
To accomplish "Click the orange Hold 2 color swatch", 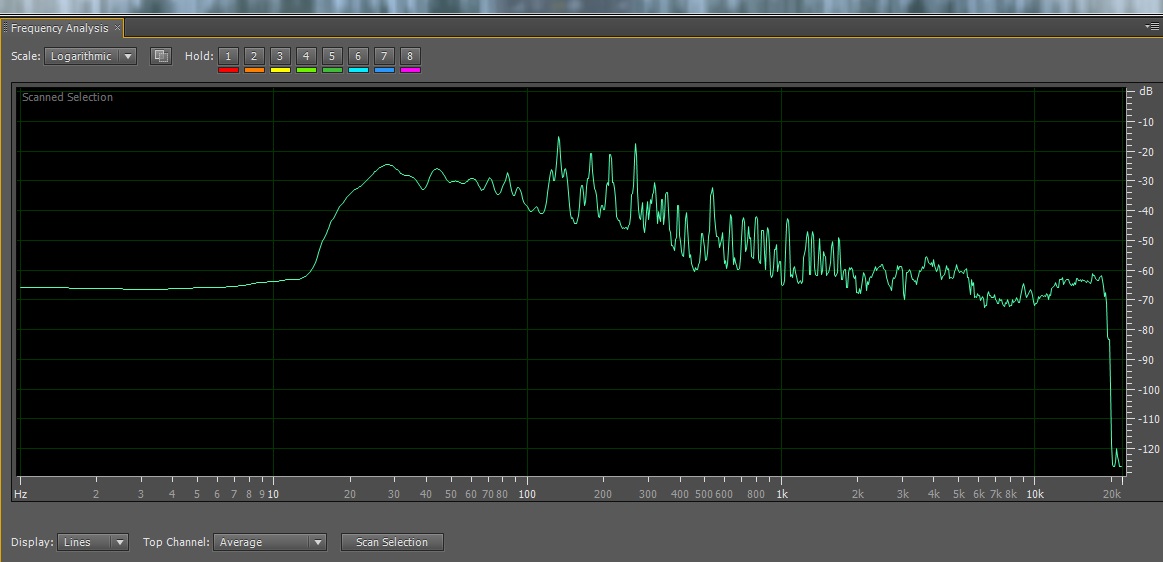I will click(254, 70).
